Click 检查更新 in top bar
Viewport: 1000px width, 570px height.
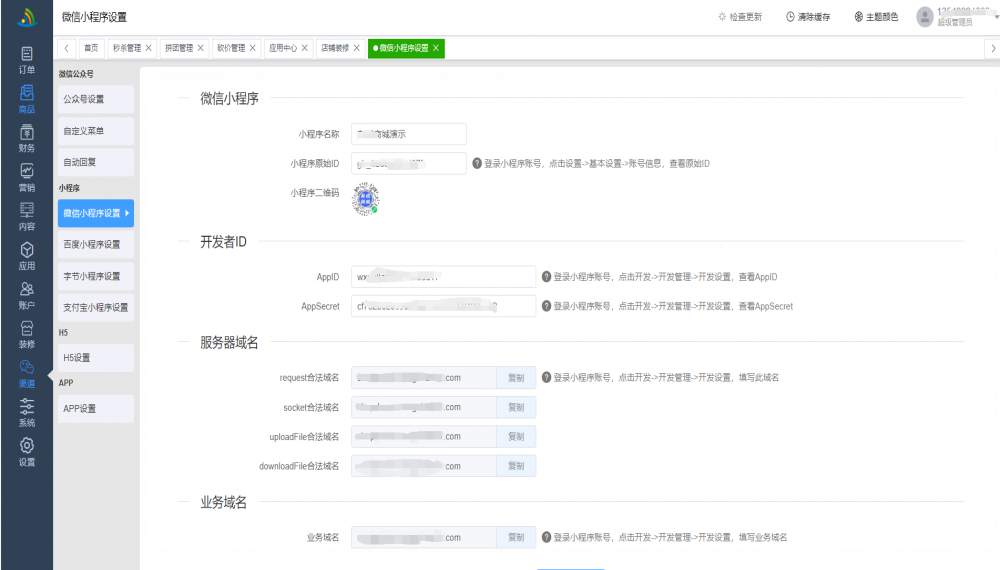pyautogui.click(x=740, y=17)
